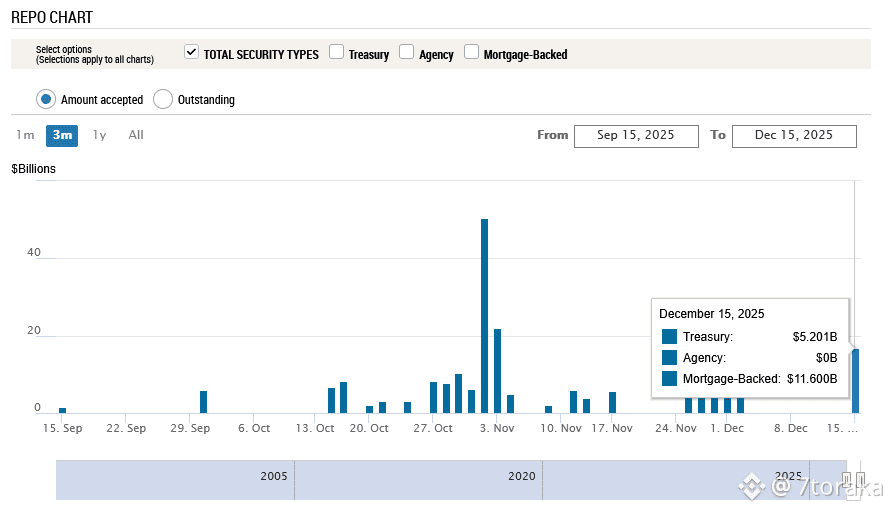Image resolution: width=891 pixels, height=512 pixels.
Task: Click Mortgage-Backed swatch in tooltip
Action: coord(669,378)
